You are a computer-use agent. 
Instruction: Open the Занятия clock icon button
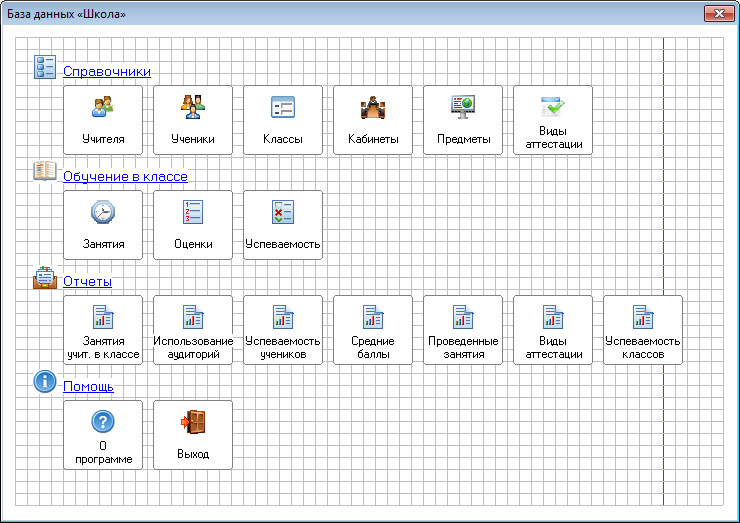(x=103, y=225)
